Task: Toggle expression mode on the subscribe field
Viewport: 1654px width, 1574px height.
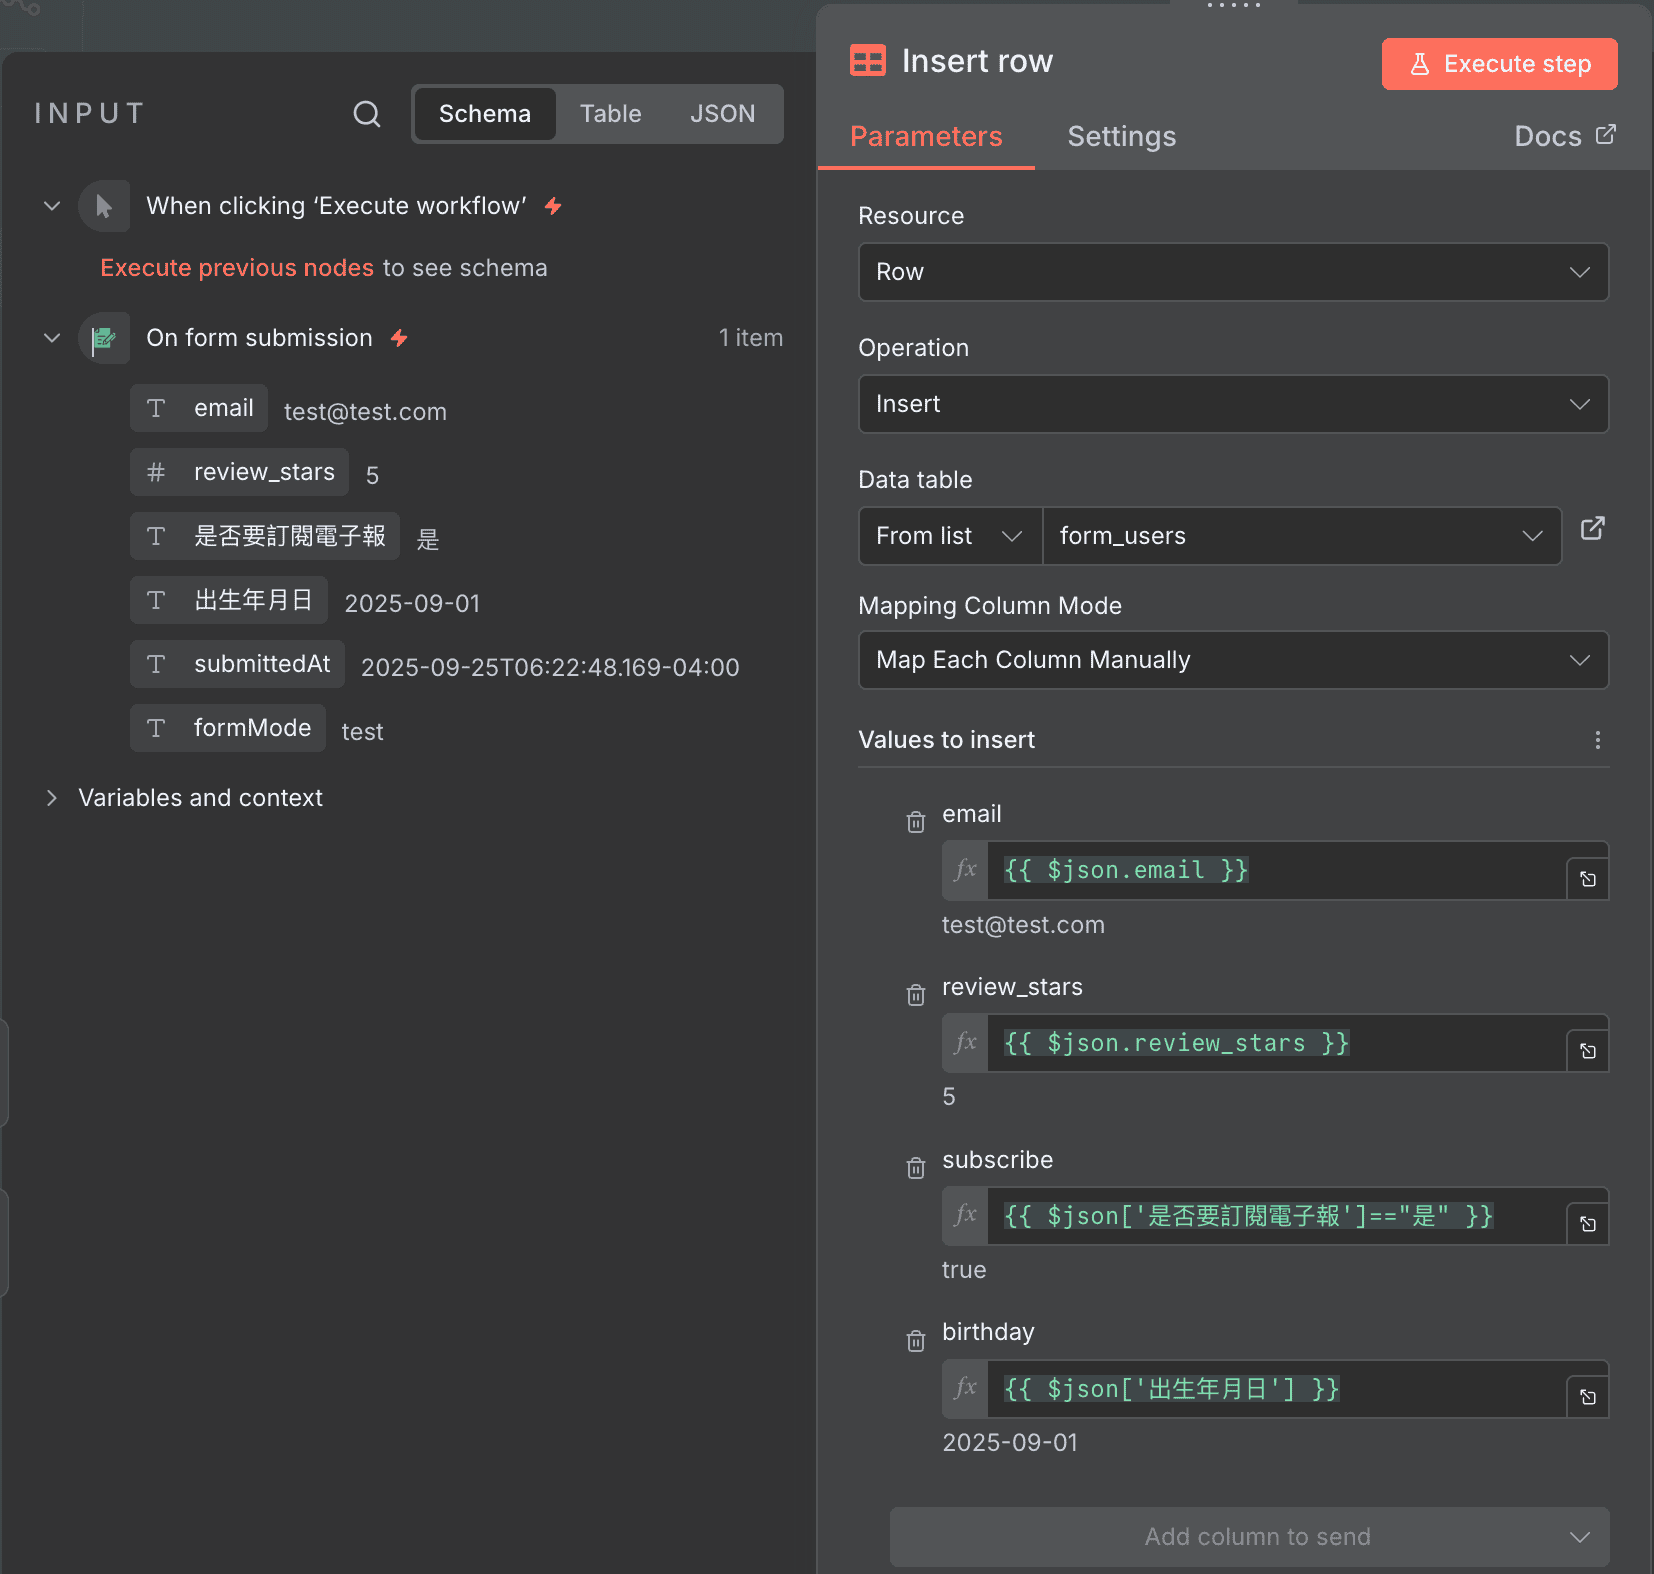Action: (x=965, y=1216)
